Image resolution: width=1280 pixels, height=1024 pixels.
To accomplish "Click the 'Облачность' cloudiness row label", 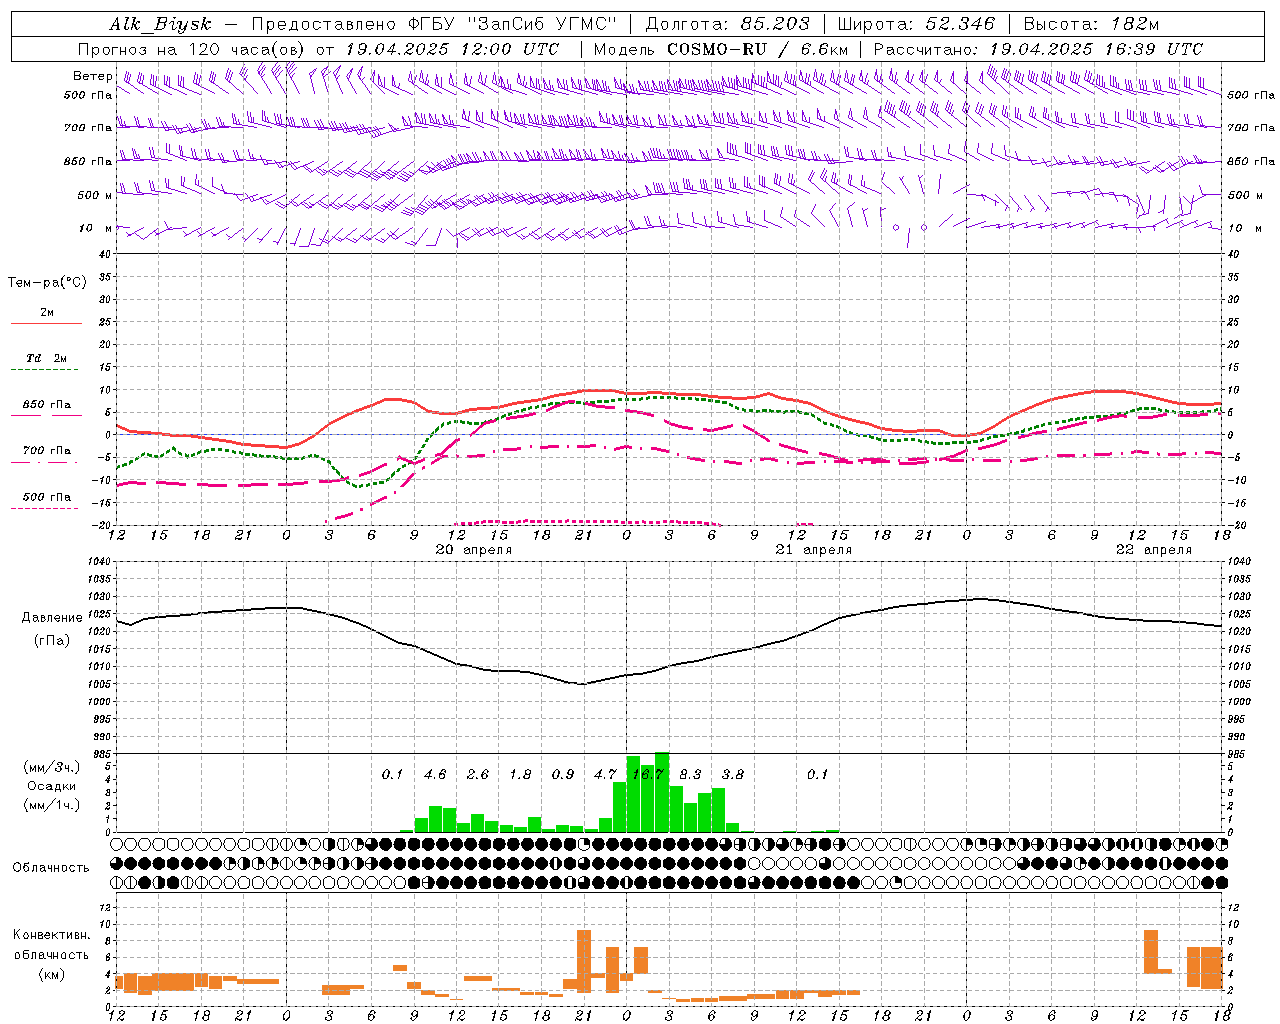I will (x=51, y=868).
